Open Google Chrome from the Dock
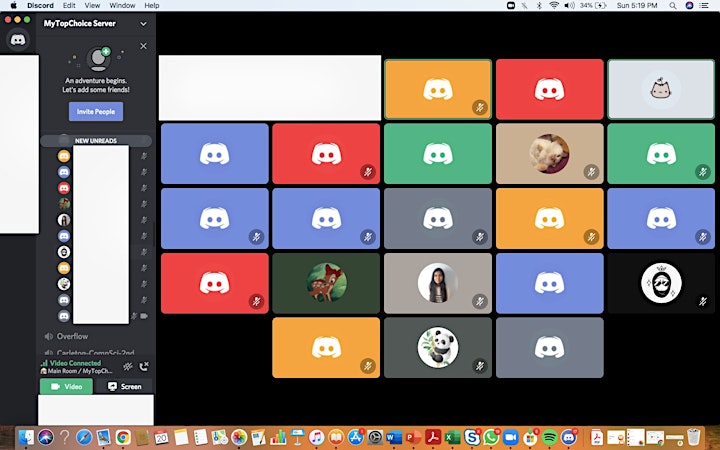 click(x=123, y=437)
